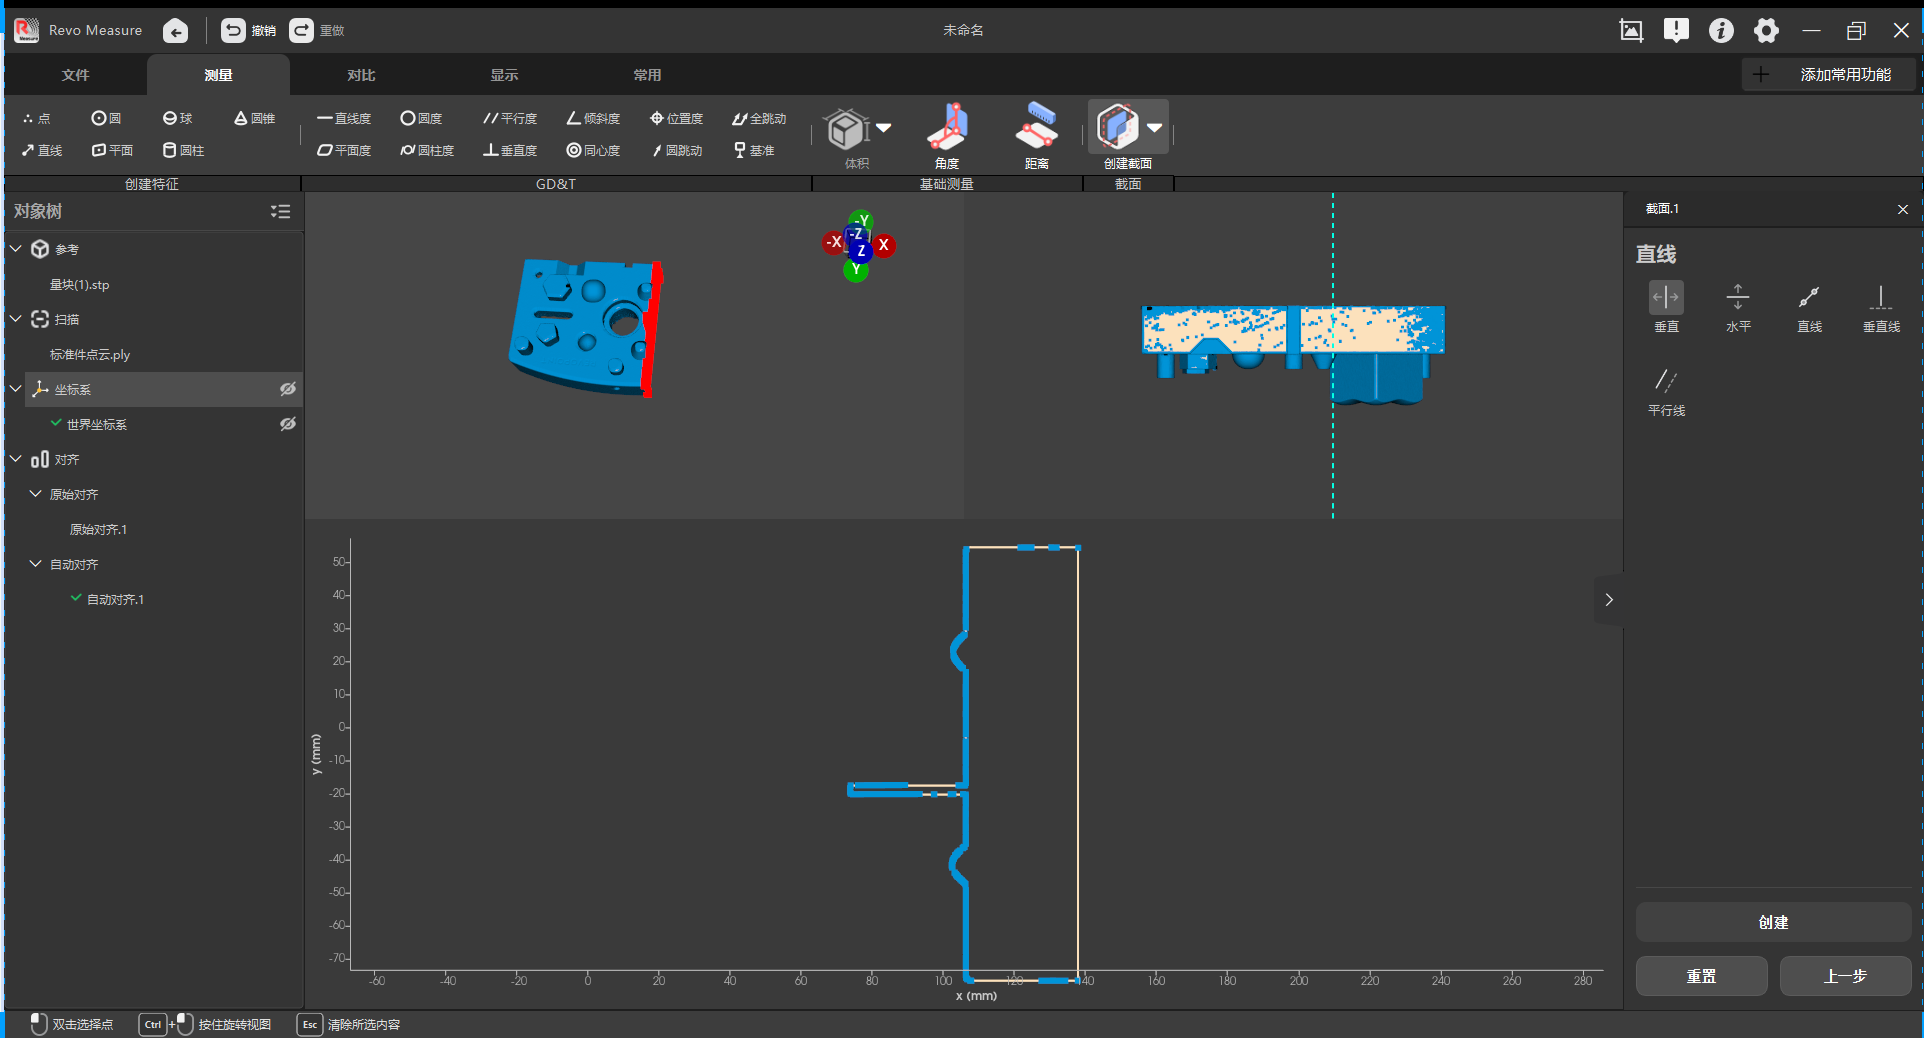The width and height of the screenshot is (1924, 1038).
Task: Toggle visibility of 坐标系 item
Action: [288, 389]
